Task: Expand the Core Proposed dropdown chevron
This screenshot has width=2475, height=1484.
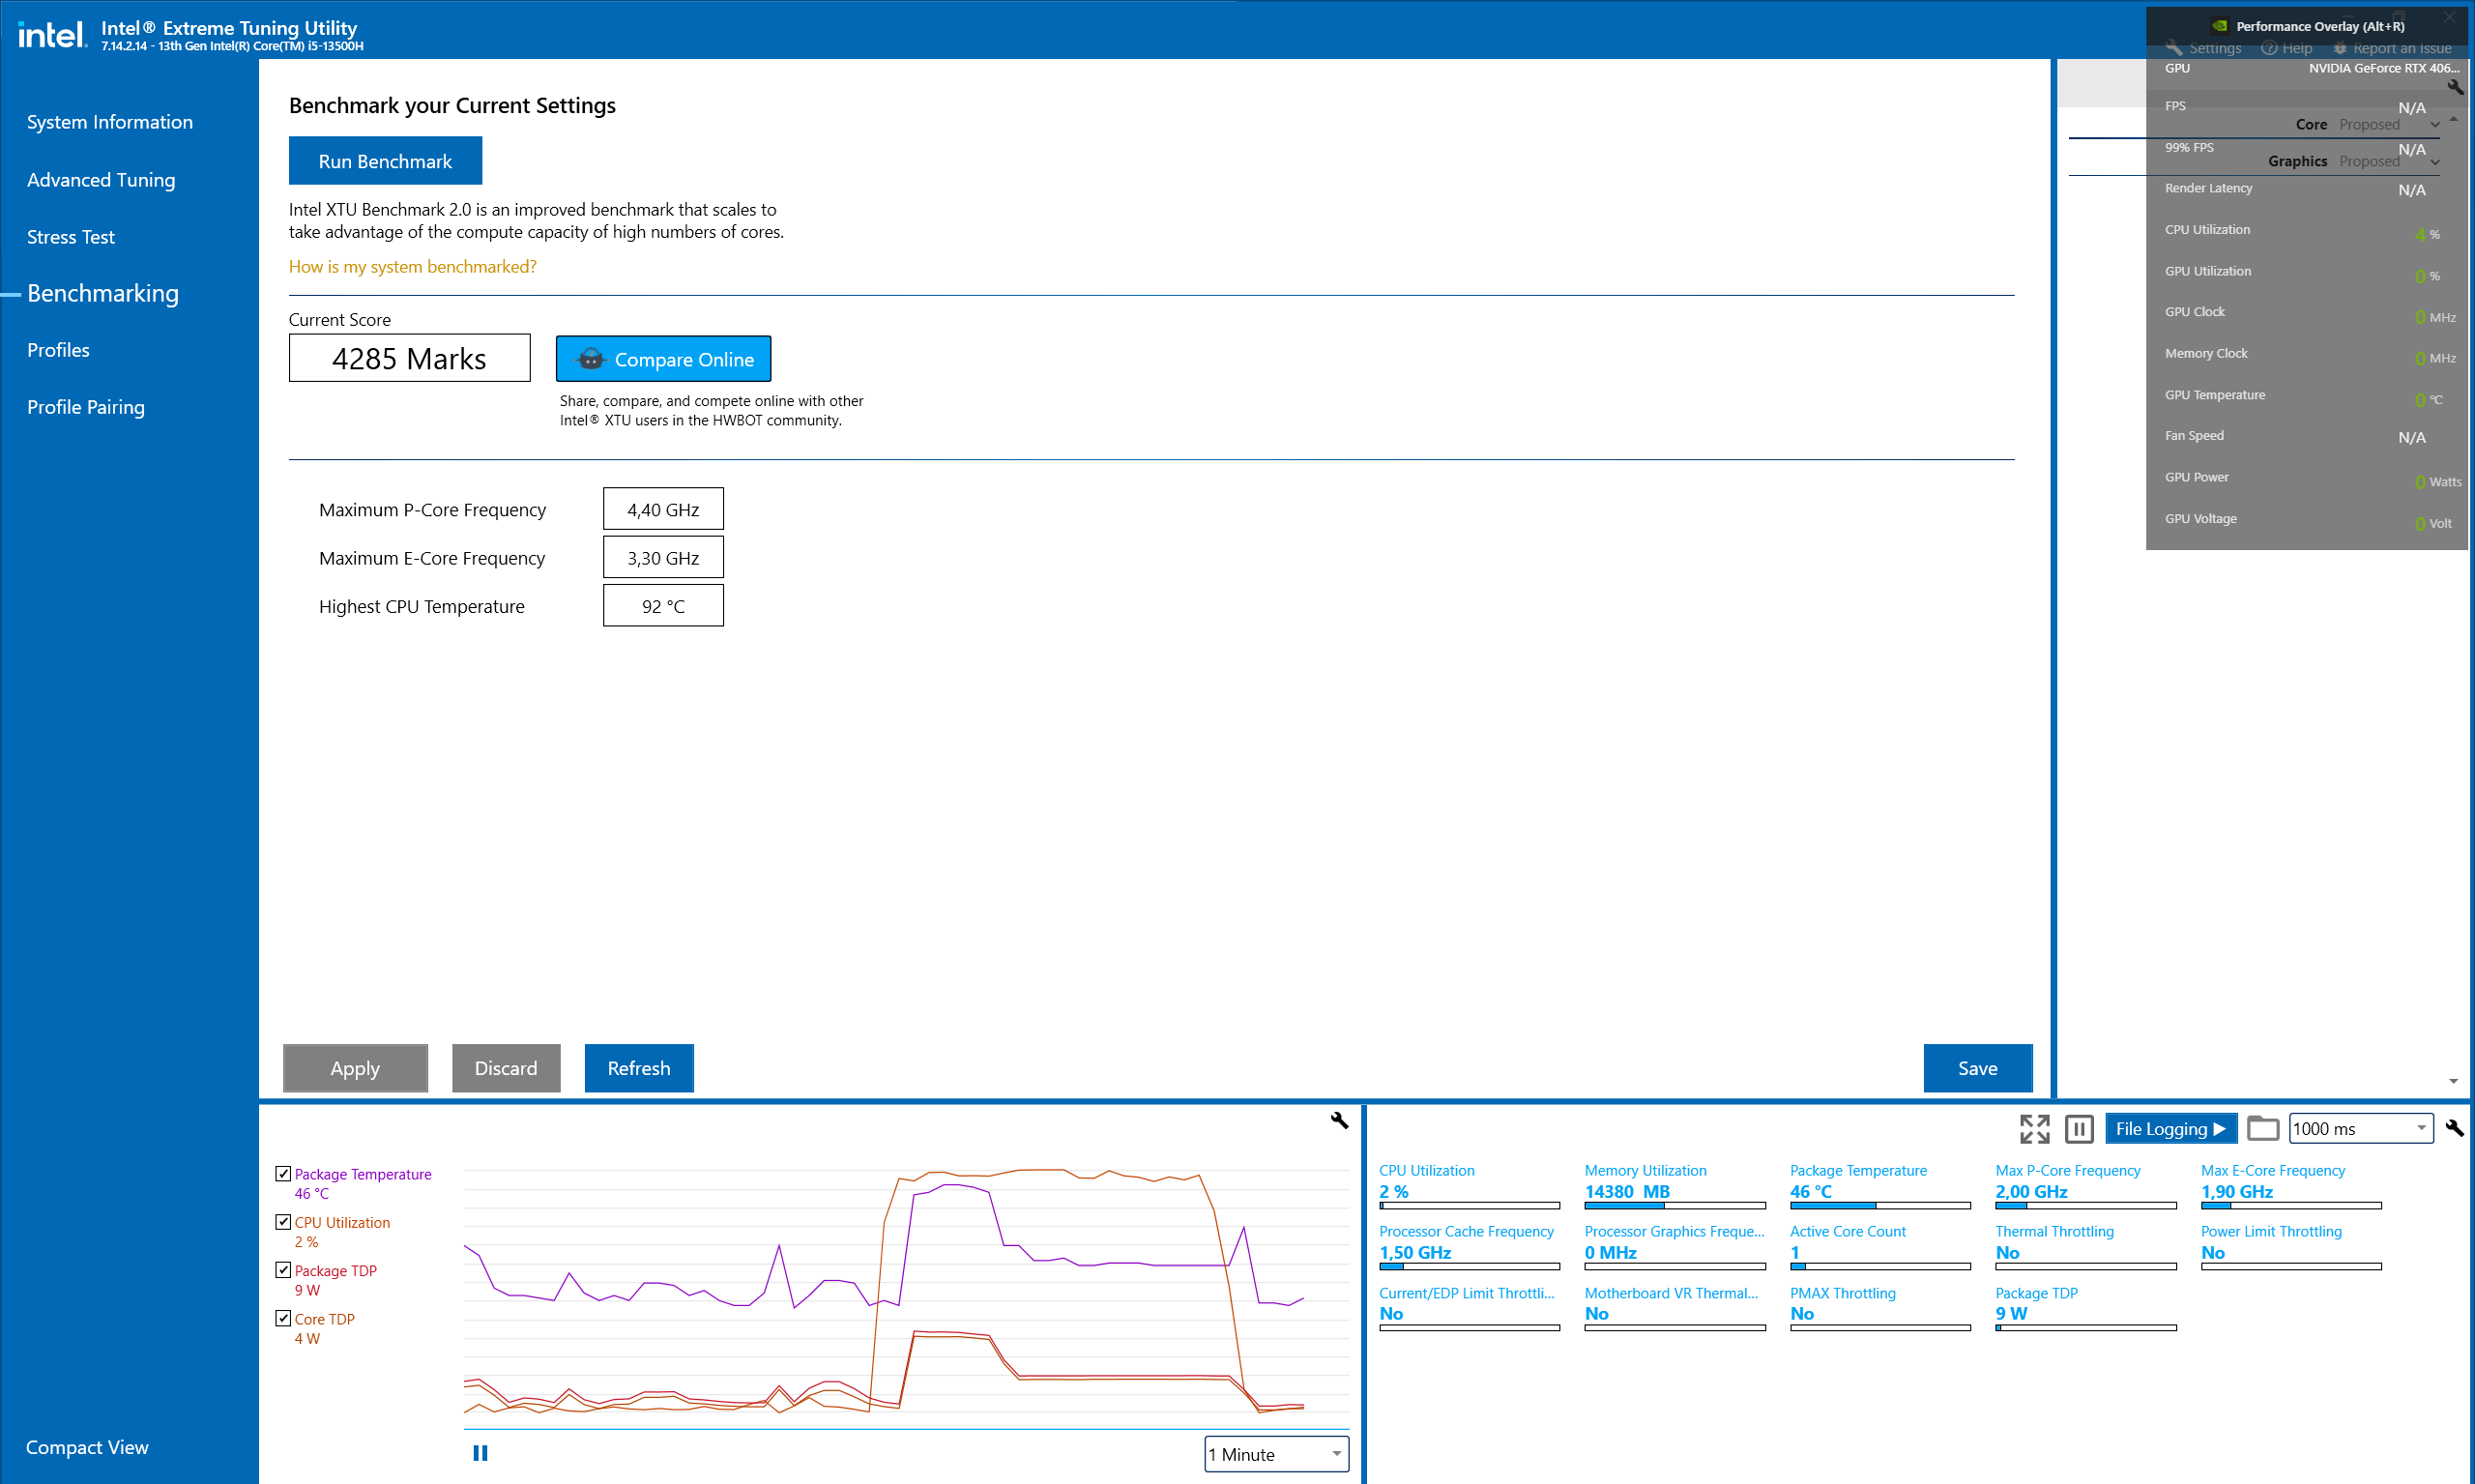Action: (x=2435, y=125)
